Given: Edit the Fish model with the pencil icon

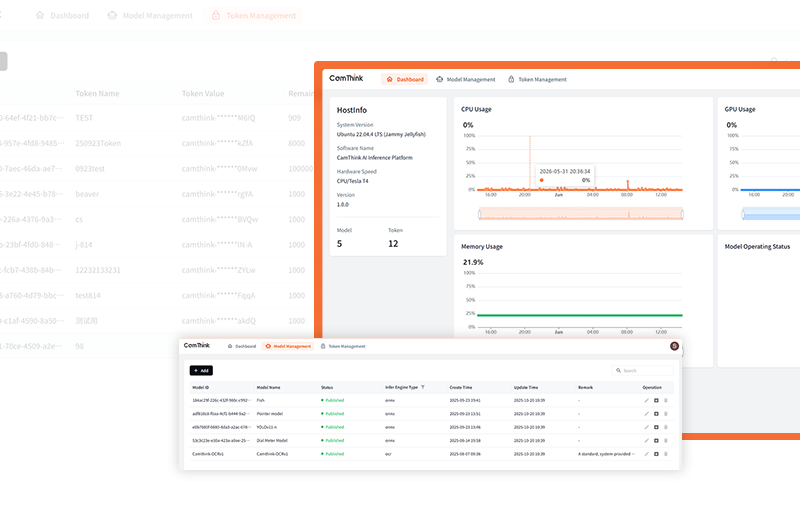Looking at the screenshot, I should point(646,401).
